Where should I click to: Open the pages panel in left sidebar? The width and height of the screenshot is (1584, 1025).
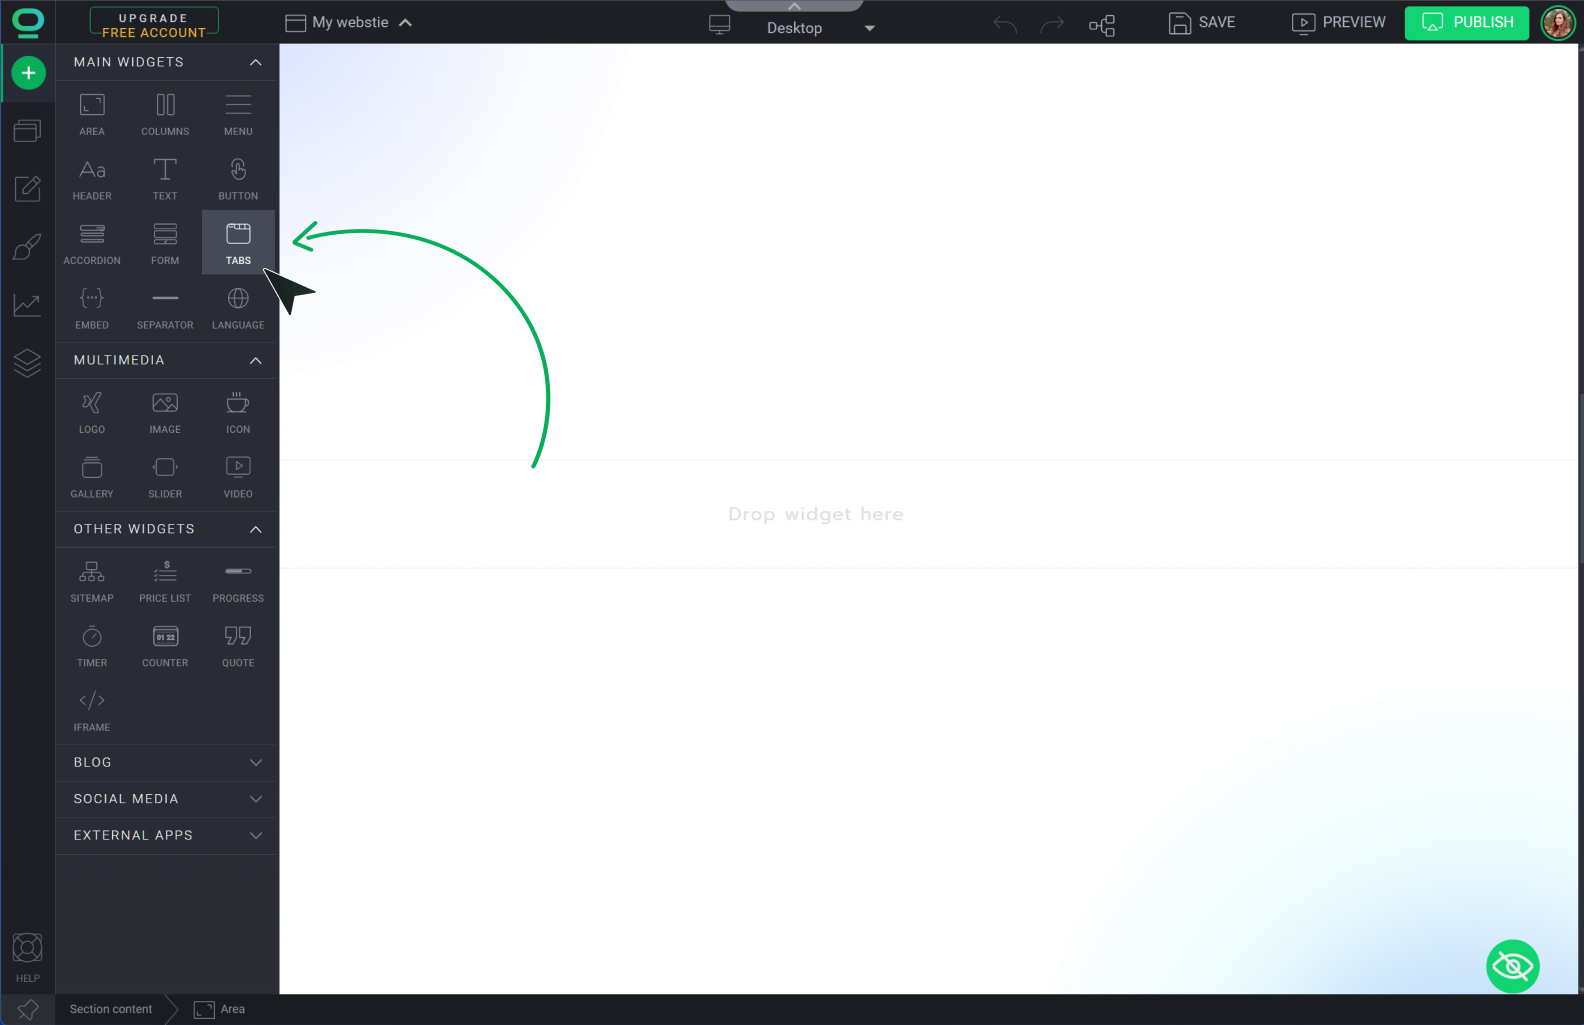tap(28, 131)
